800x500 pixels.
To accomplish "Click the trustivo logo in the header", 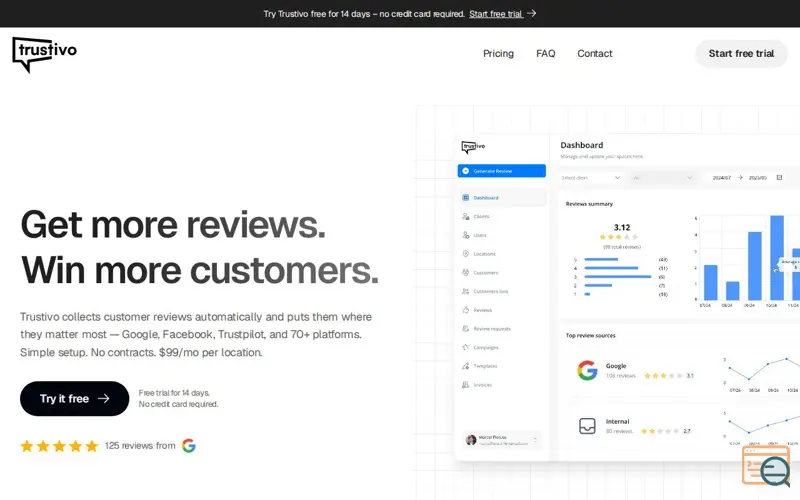I will click(44, 55).
